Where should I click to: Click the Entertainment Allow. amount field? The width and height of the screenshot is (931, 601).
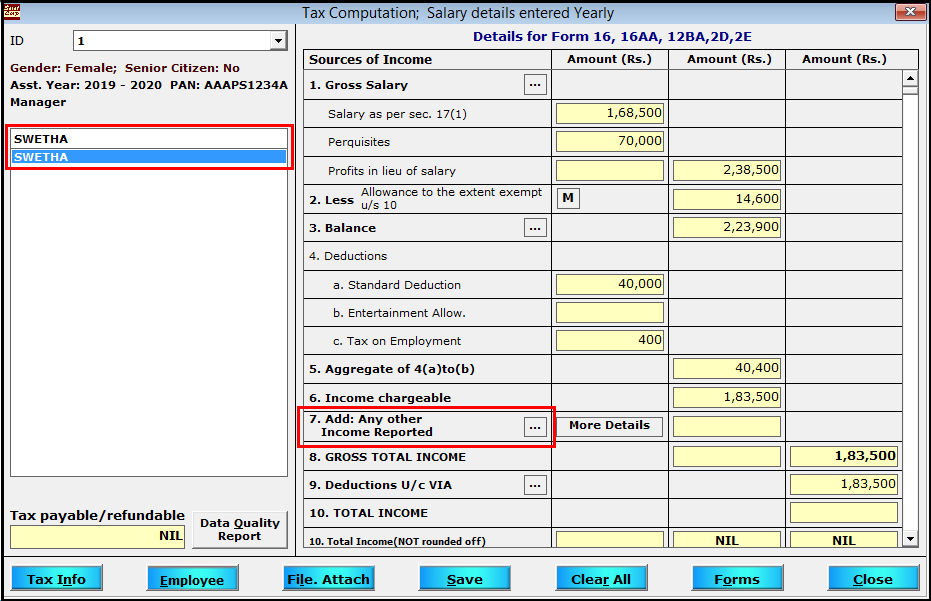coord(610,312)
